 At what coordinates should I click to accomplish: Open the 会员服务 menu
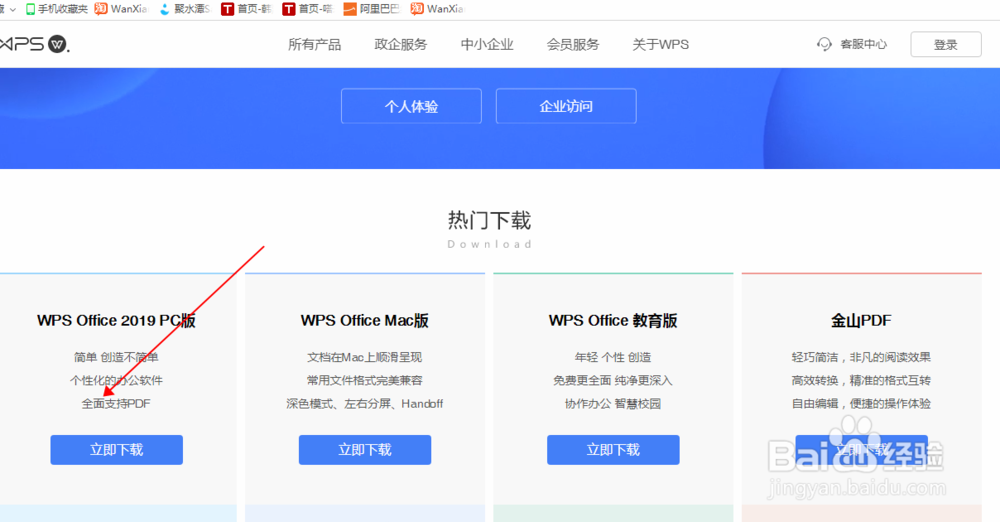tap(573, 45)
